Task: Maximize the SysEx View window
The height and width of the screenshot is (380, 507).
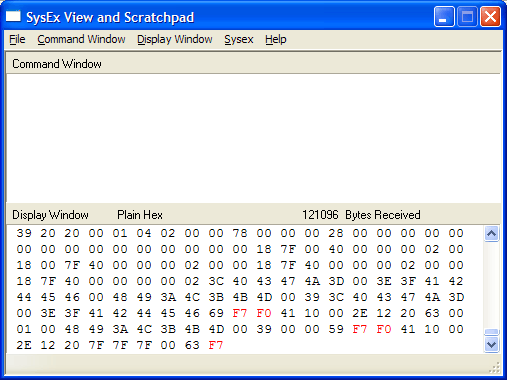Action: coord(467,16)
